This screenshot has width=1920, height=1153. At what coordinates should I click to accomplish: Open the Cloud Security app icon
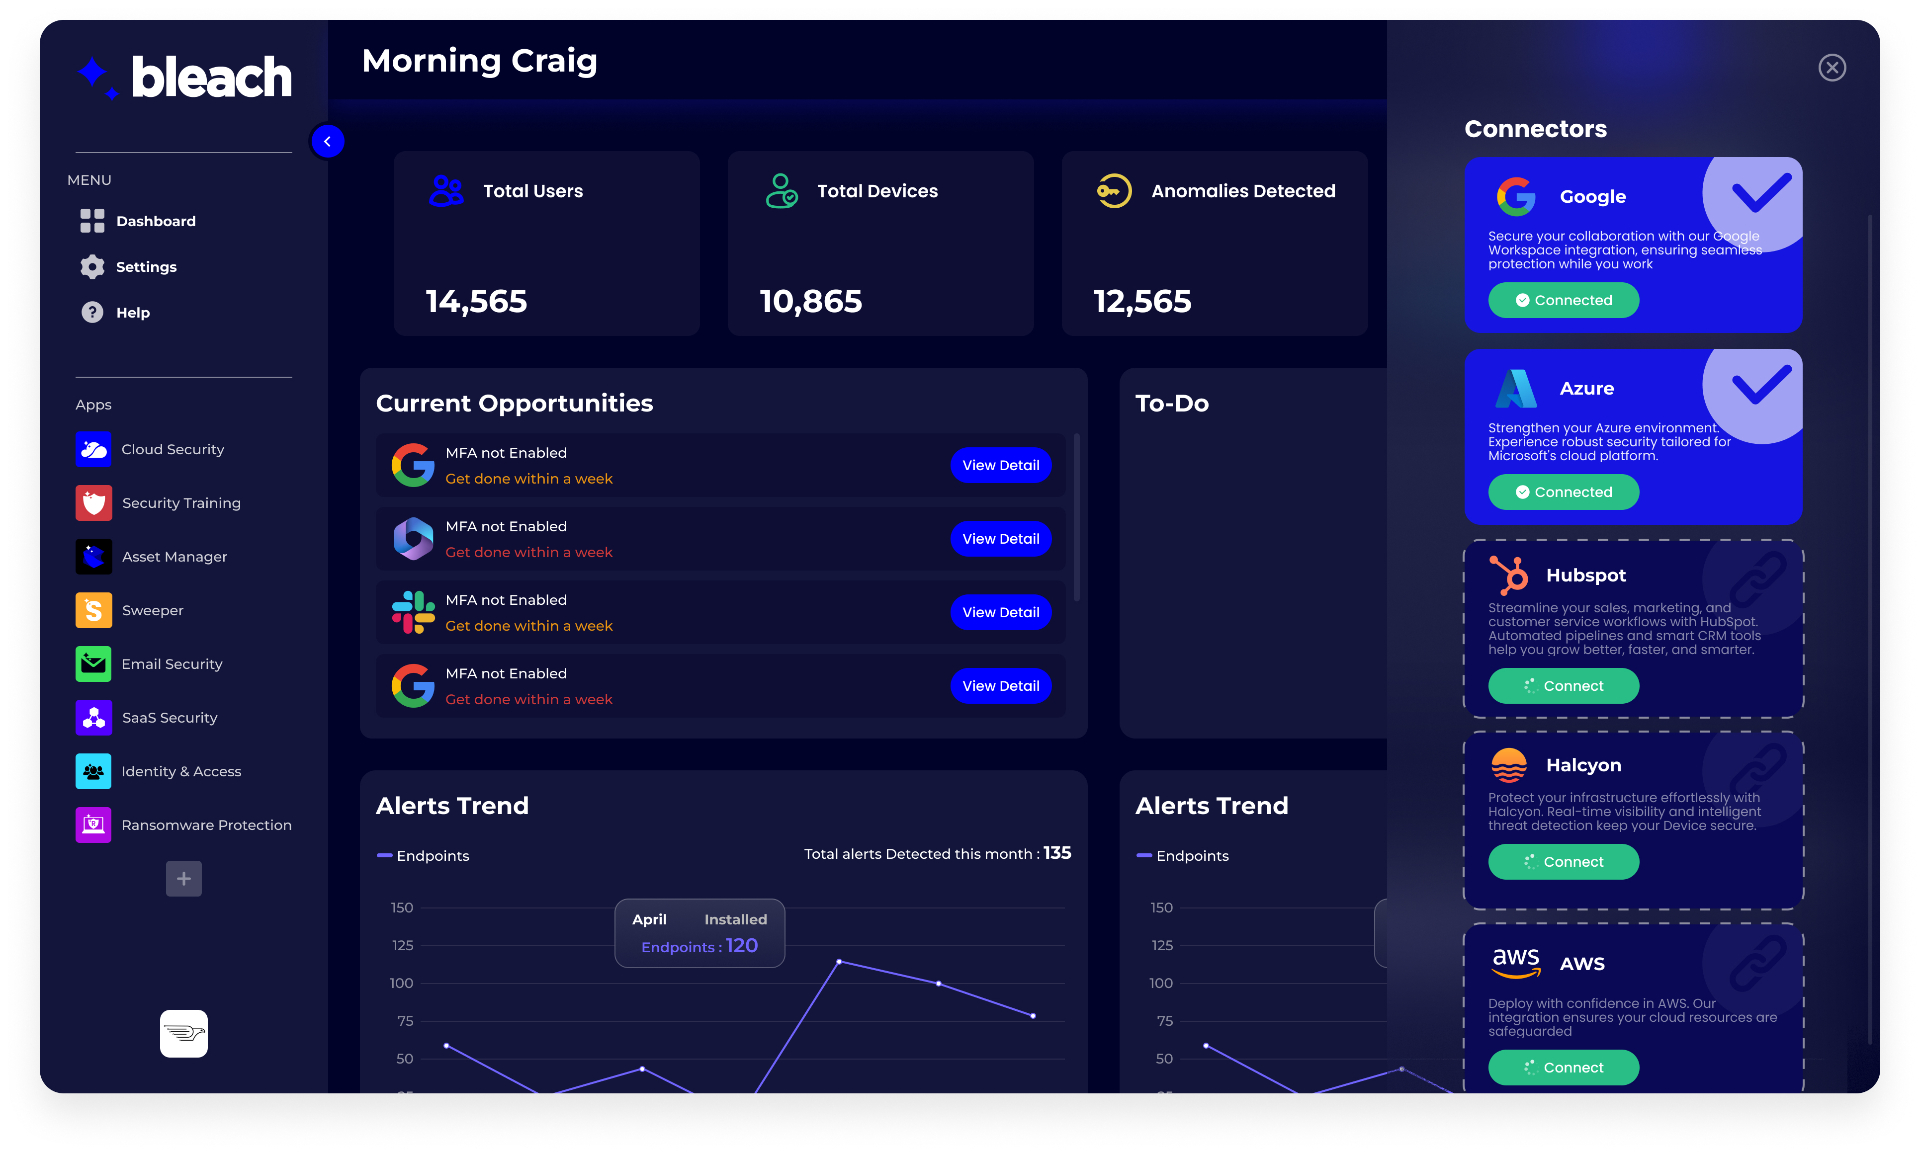click(93, 450)
